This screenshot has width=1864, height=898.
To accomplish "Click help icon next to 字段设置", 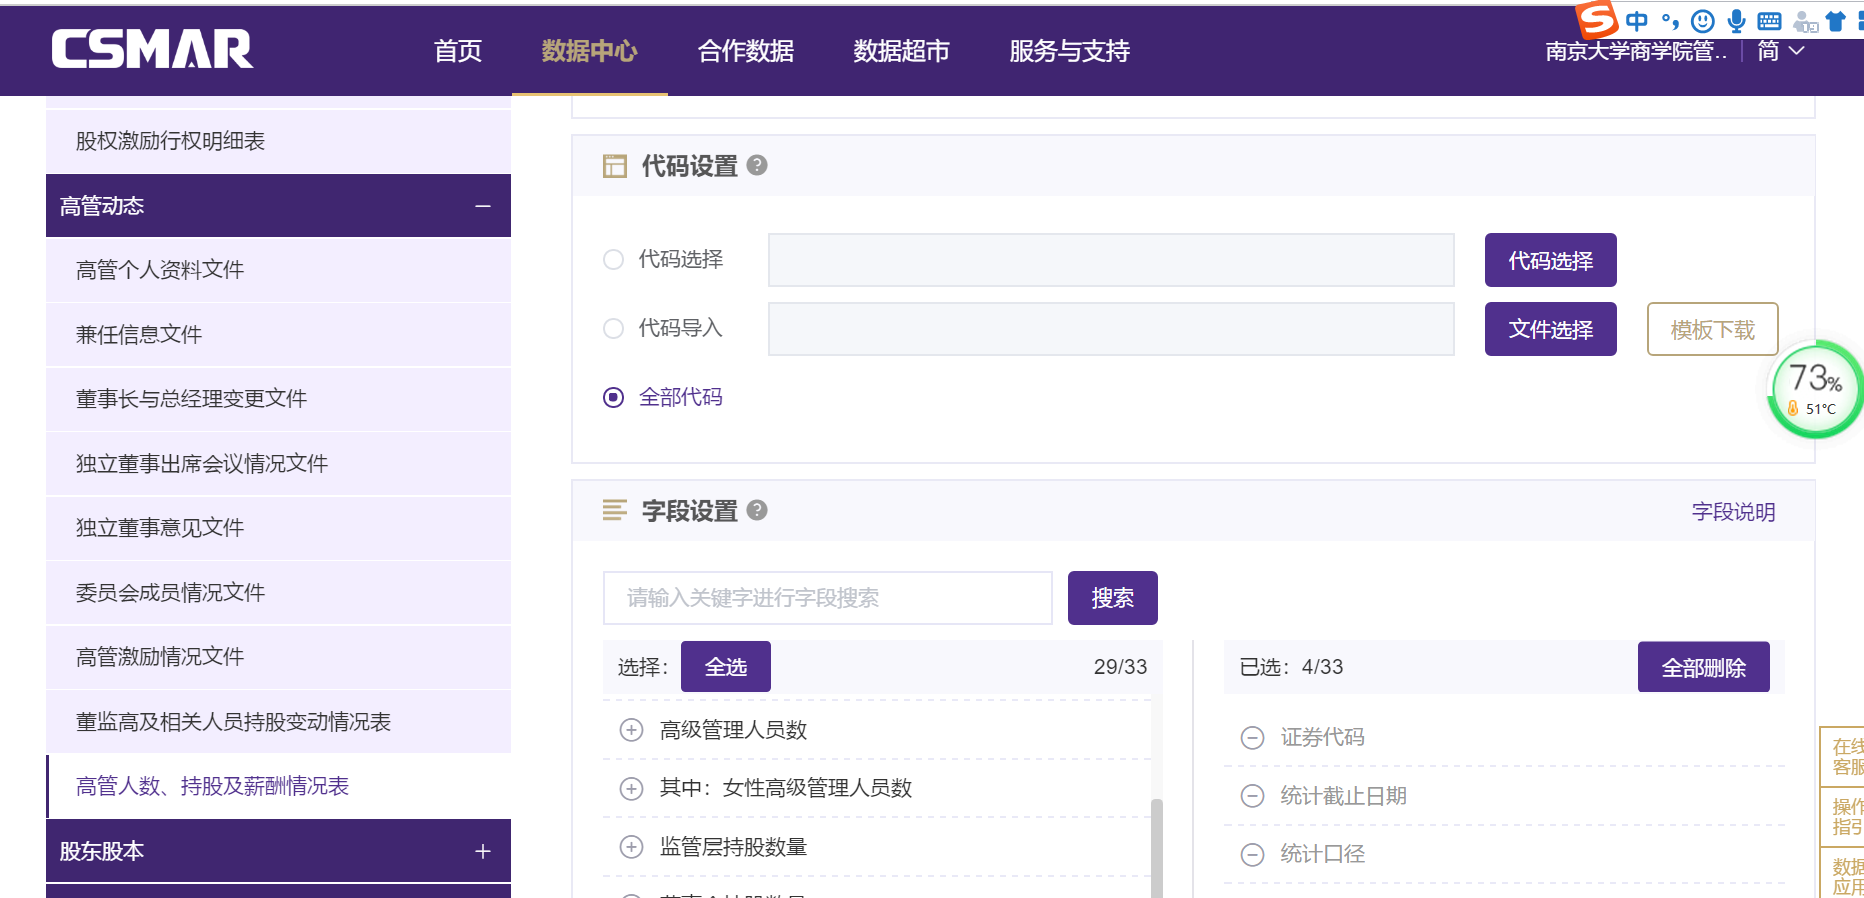I will (757, 510).
